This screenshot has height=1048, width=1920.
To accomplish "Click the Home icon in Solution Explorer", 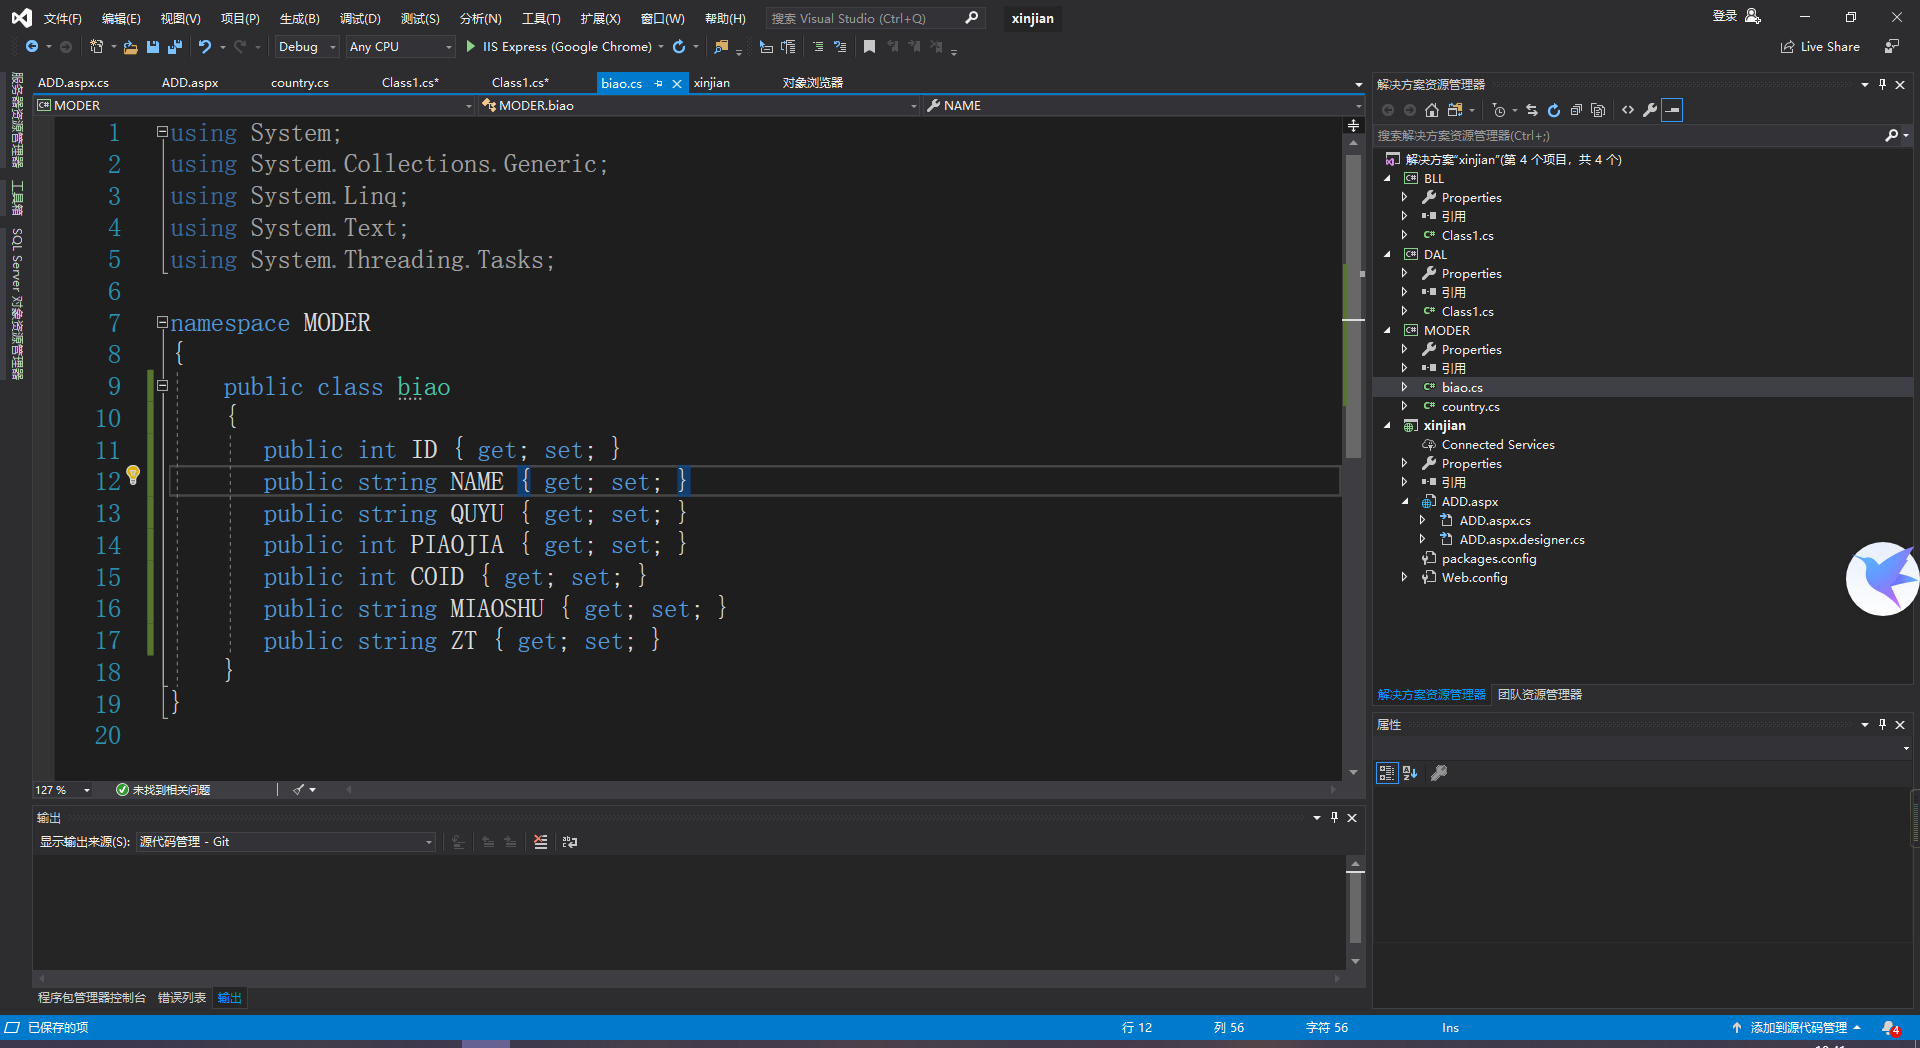I will [x=1432, y=110].
